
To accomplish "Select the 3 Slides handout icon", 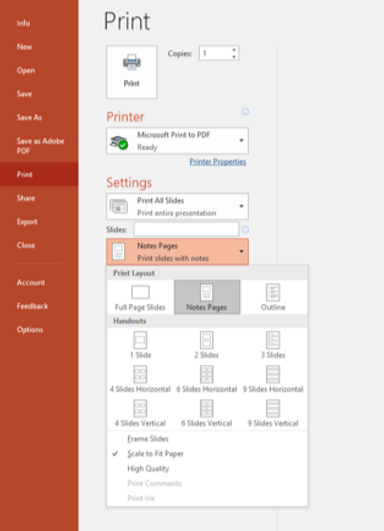I will (273, 340).
